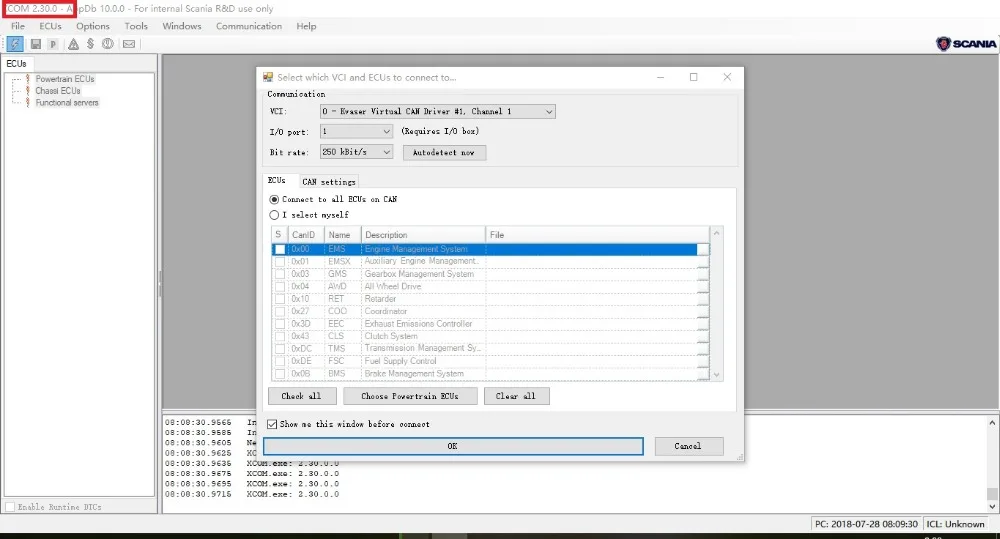The width and height of the screenshot is (1000, 539).
Task: Click the Gearbox Management System description
Action: tap(419, 274)
